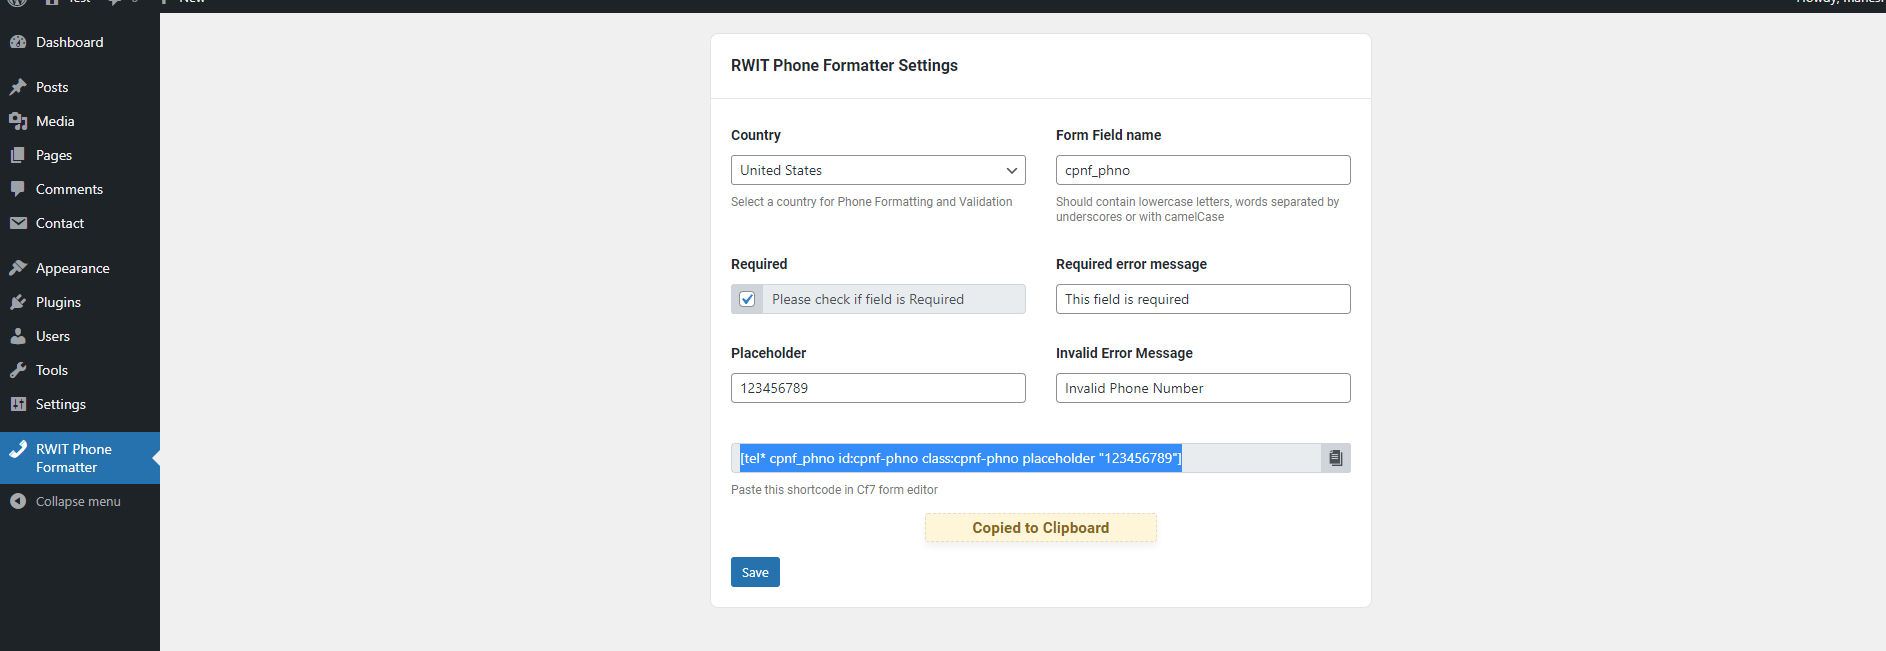Open Posts menu item
Image resolution: width=1886 pixels, height=651 pixels.
[80, 87]
